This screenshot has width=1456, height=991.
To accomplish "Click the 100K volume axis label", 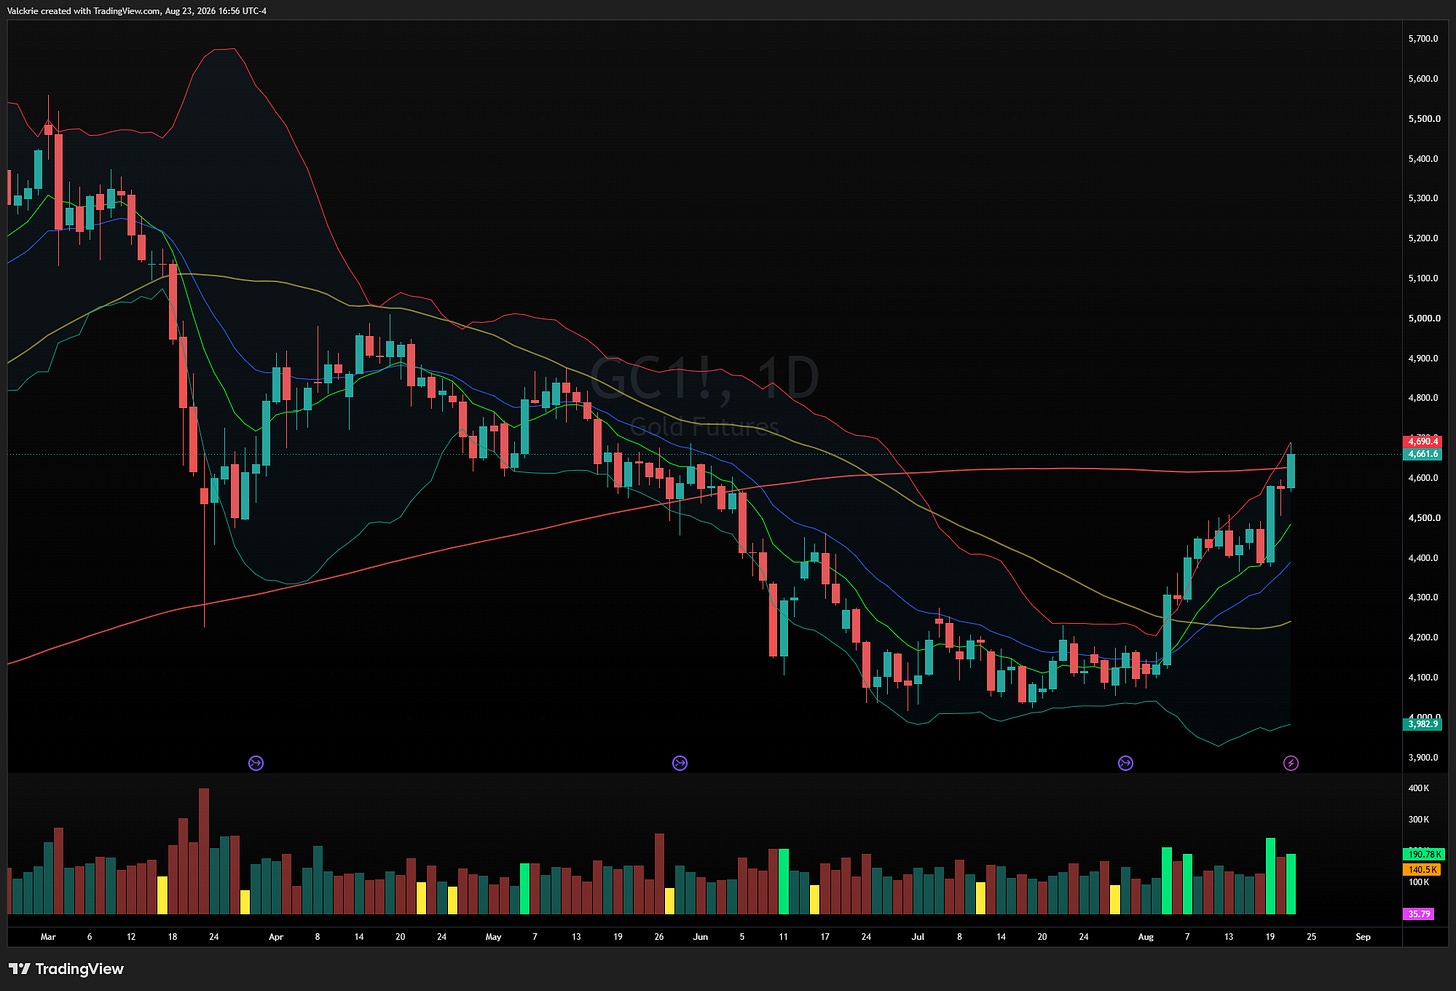I will (x=1418, y=882).
